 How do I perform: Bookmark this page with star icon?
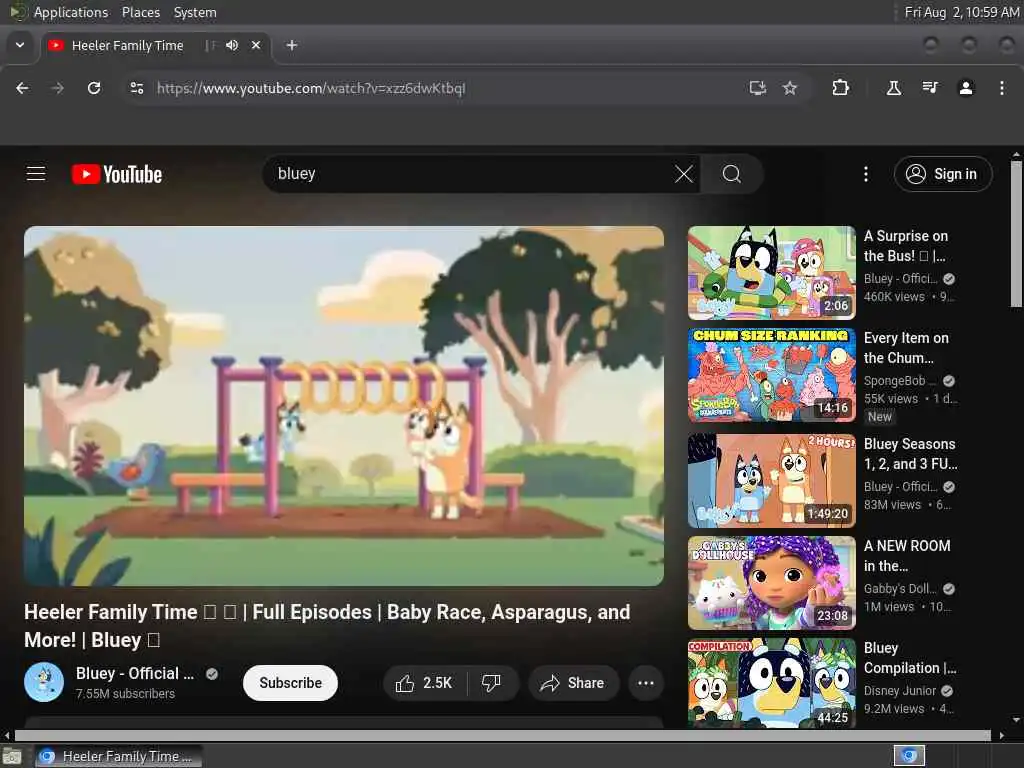(790, 88)
